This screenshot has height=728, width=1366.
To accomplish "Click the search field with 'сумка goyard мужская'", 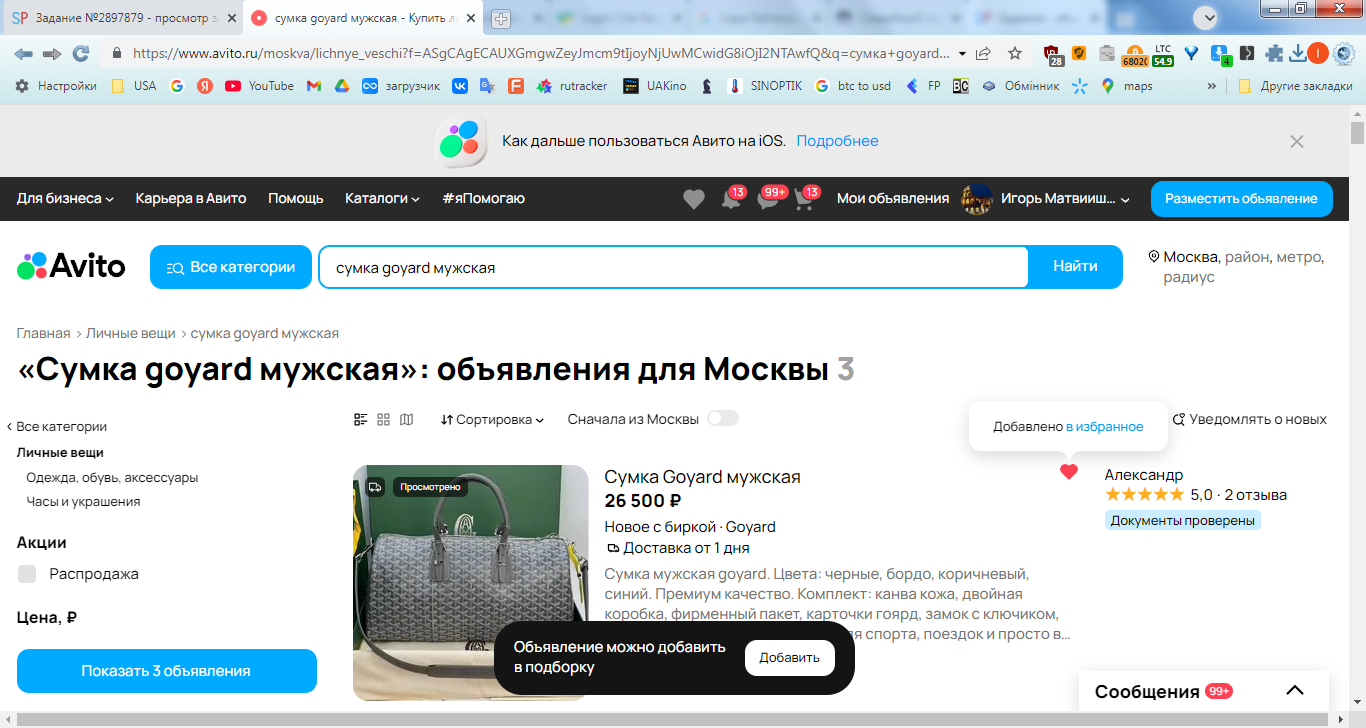I will (674, 267).
